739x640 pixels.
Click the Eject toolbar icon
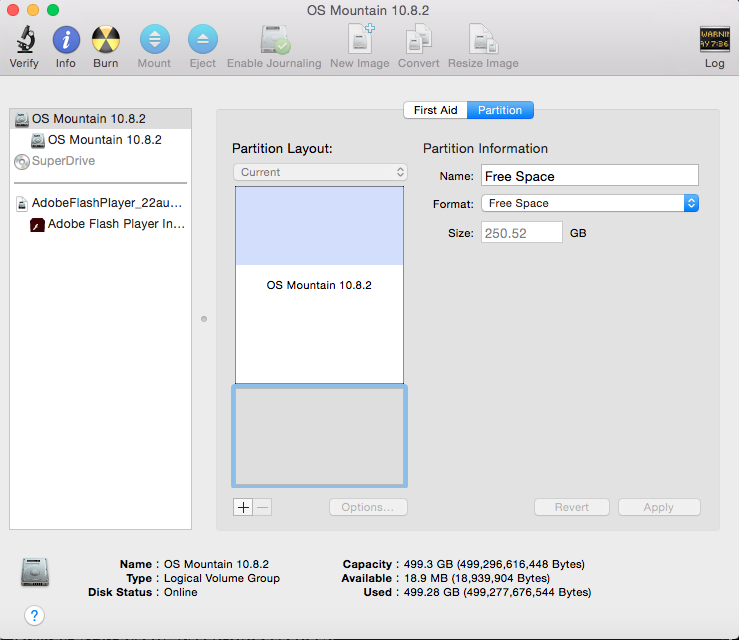coord(203,39)
